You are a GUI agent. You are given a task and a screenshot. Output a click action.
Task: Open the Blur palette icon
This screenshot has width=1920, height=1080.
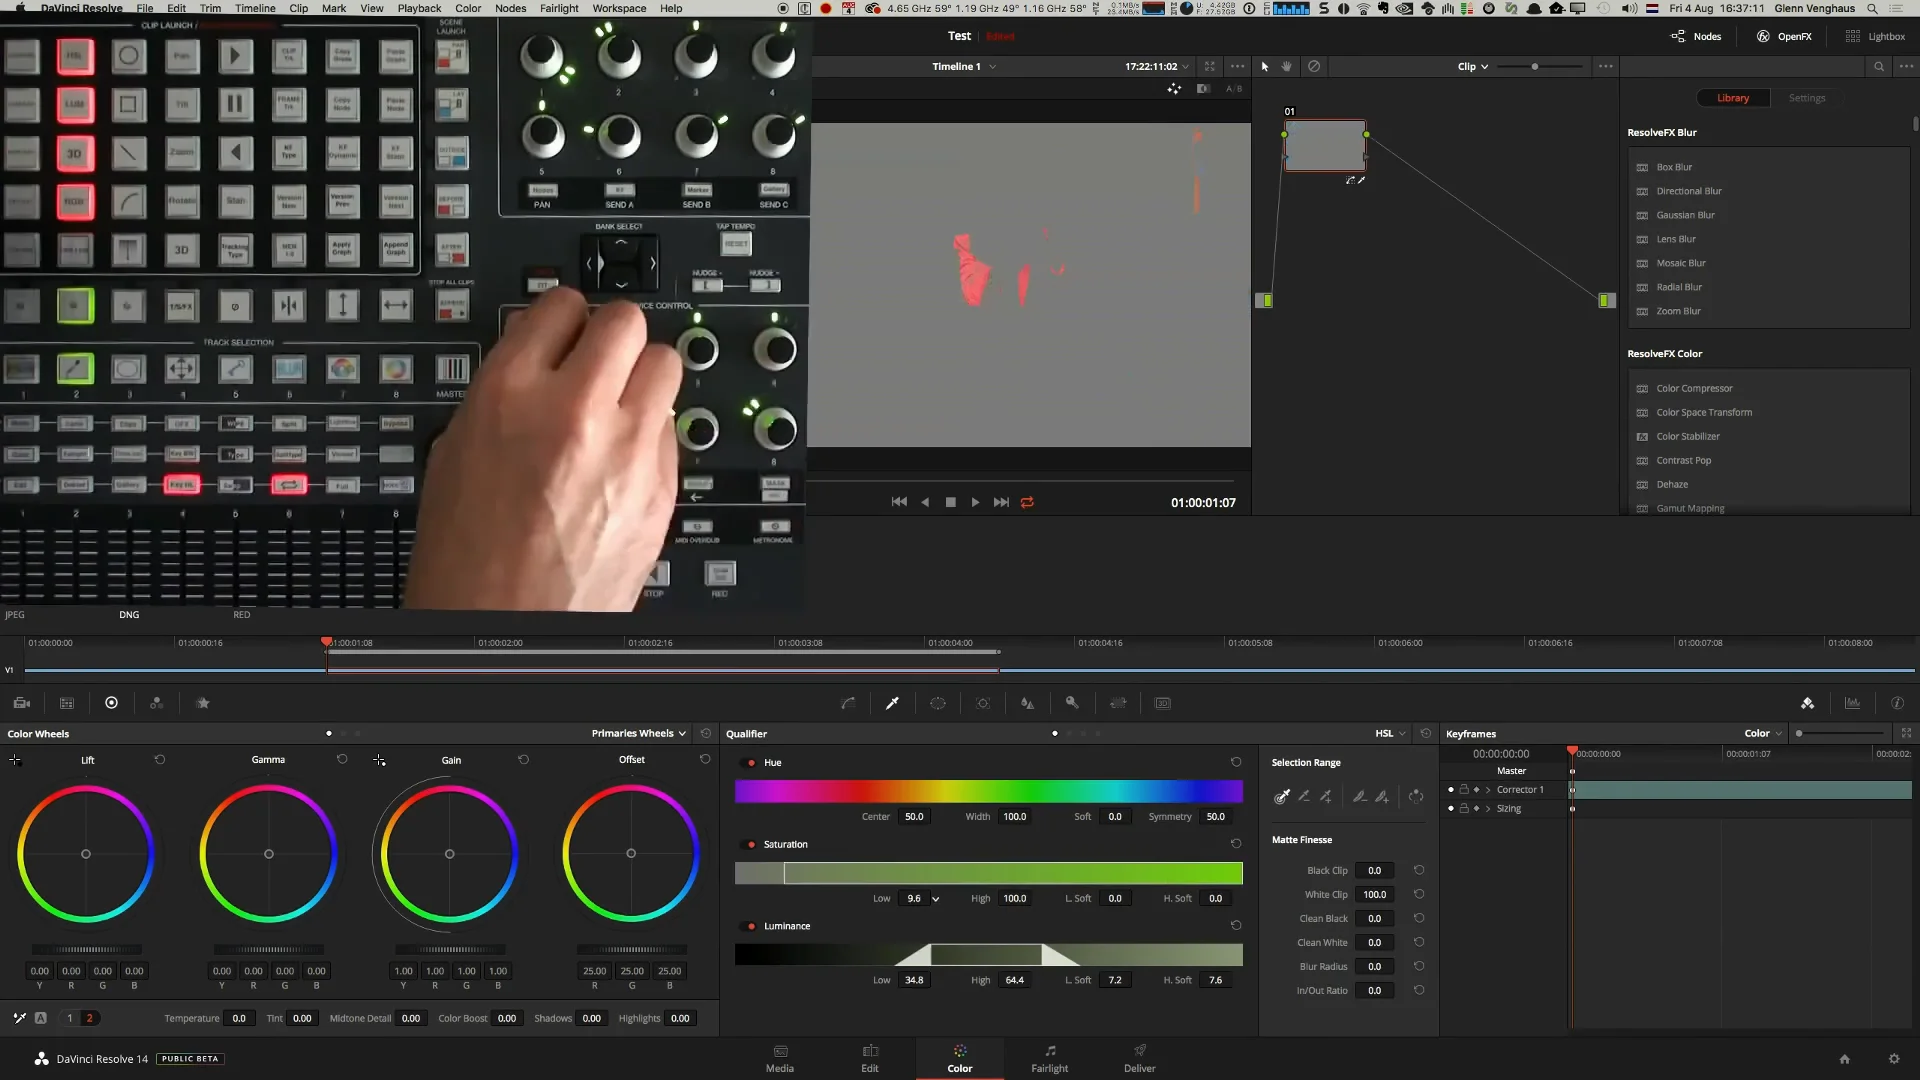(x=1027, y=703)
